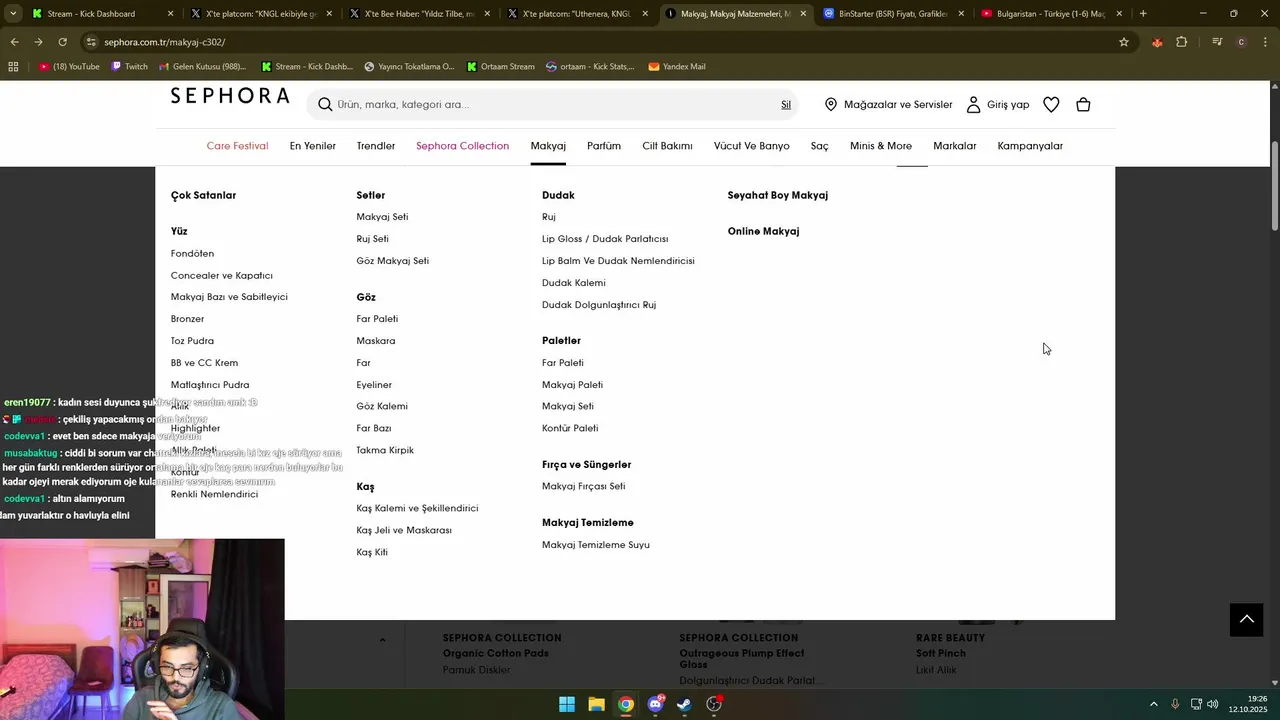Open the Kampanyalar menu
Image resolution: width=1280 pixels, height=720 pixels.
click(x=1030, y=146)
